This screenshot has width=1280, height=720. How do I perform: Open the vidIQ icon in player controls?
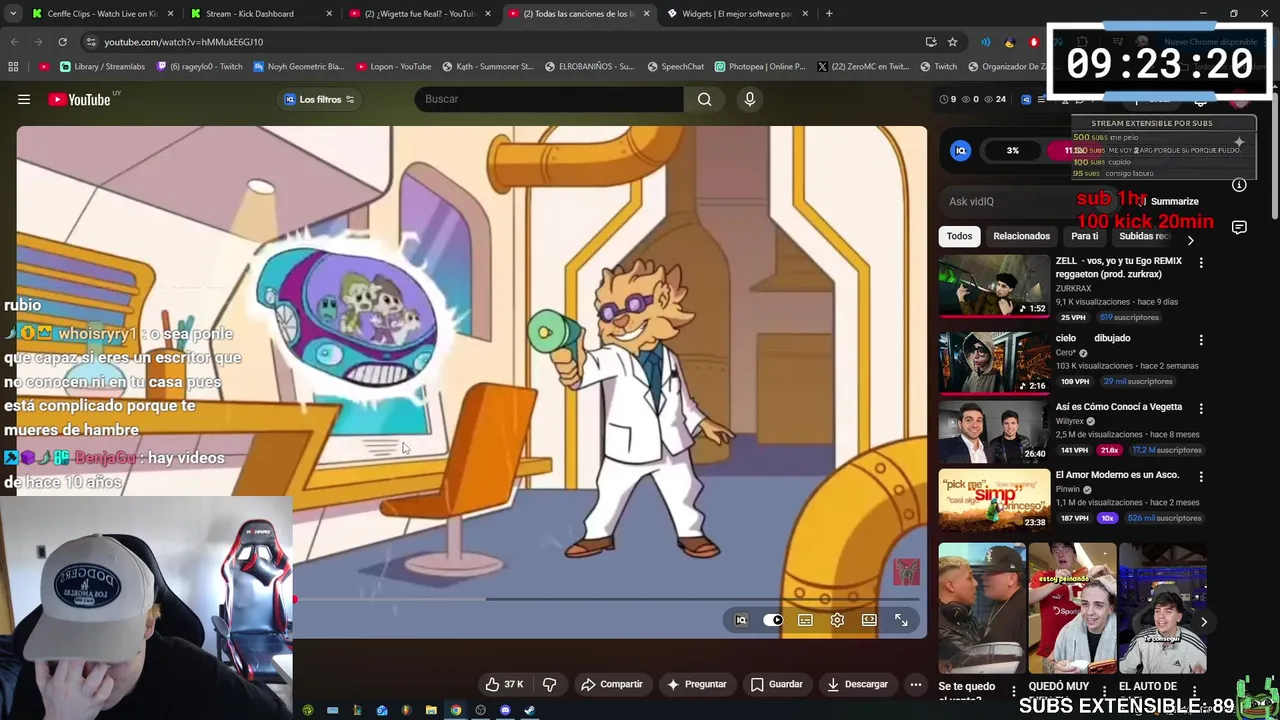click(x=741, y=620)
